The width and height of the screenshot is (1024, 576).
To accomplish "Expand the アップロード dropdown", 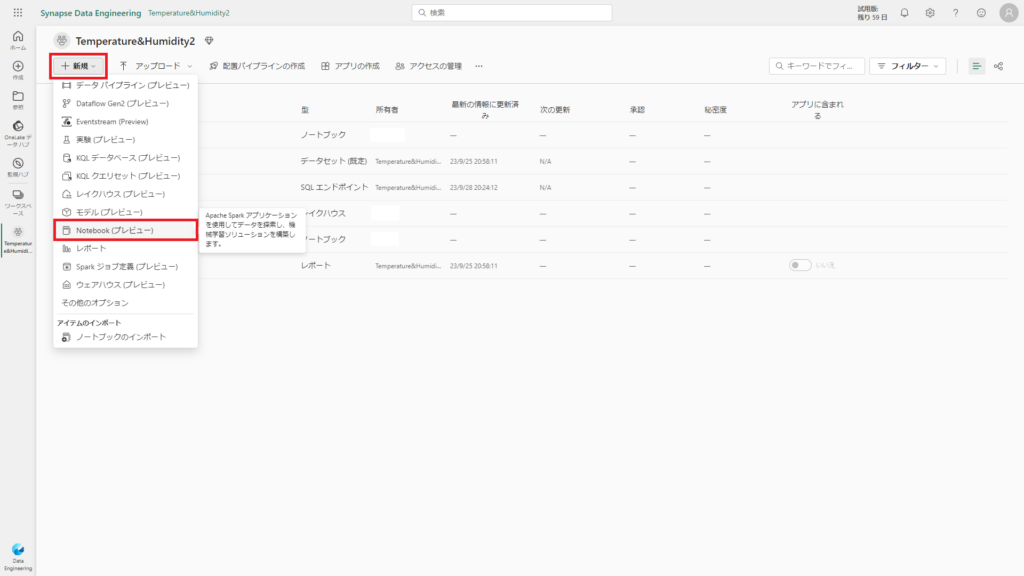I will [156, 66].
